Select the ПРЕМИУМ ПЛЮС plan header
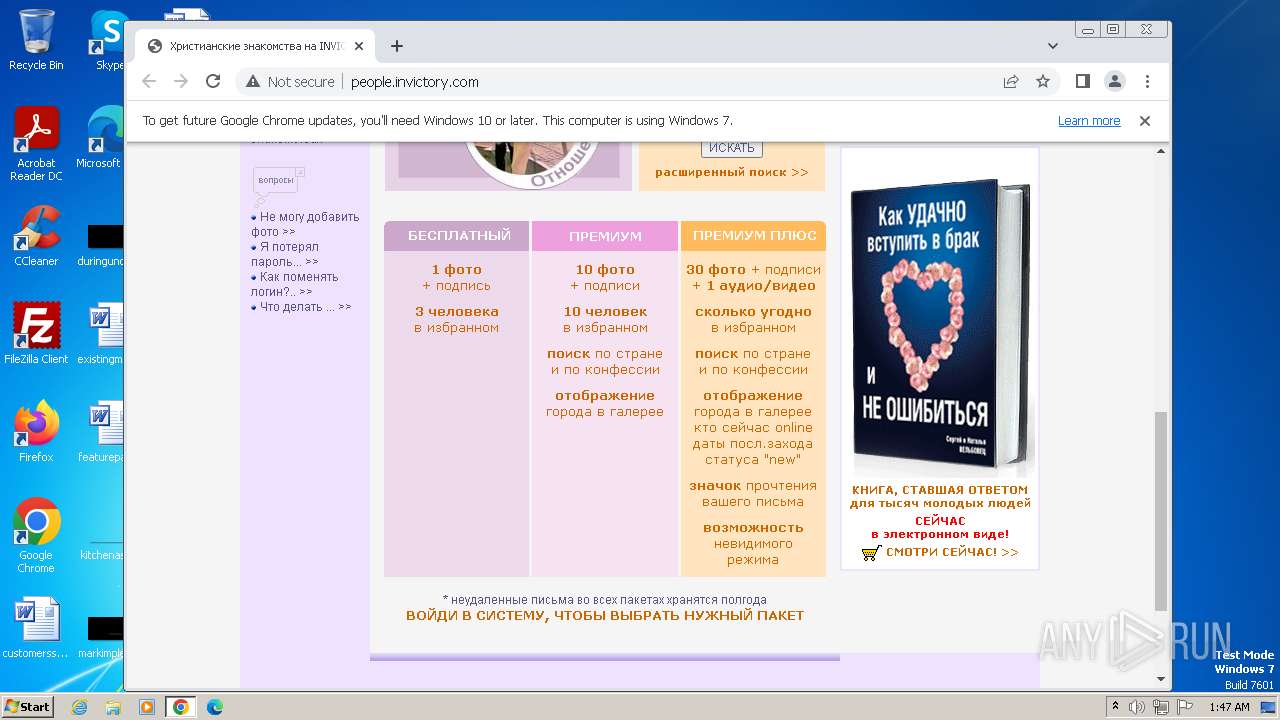 tap(753, 236)
